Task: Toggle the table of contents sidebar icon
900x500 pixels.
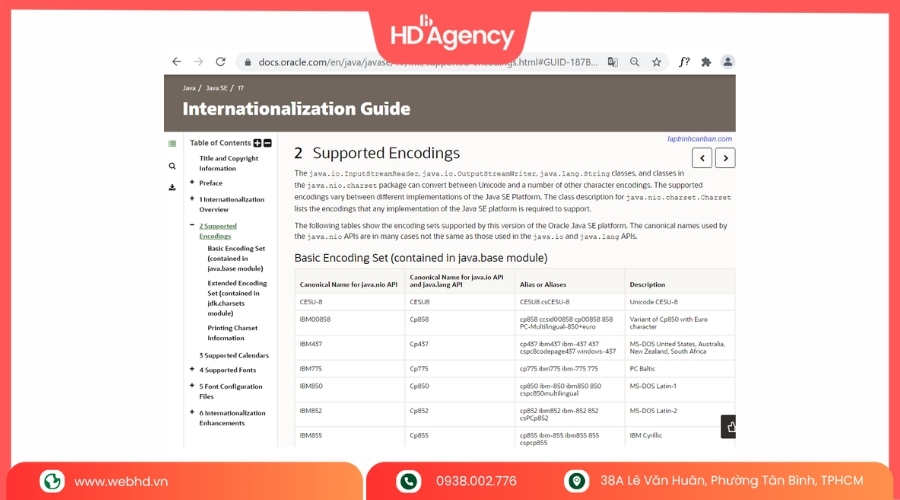Action: tap(172, 144)
